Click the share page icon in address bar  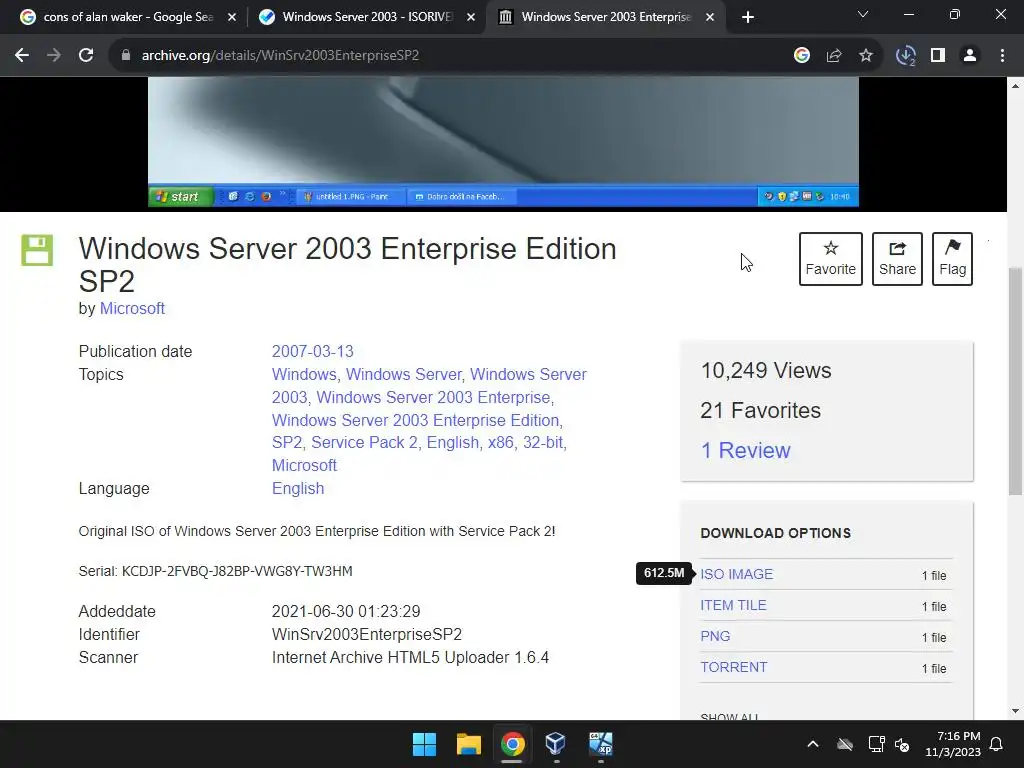click(834, 56)
